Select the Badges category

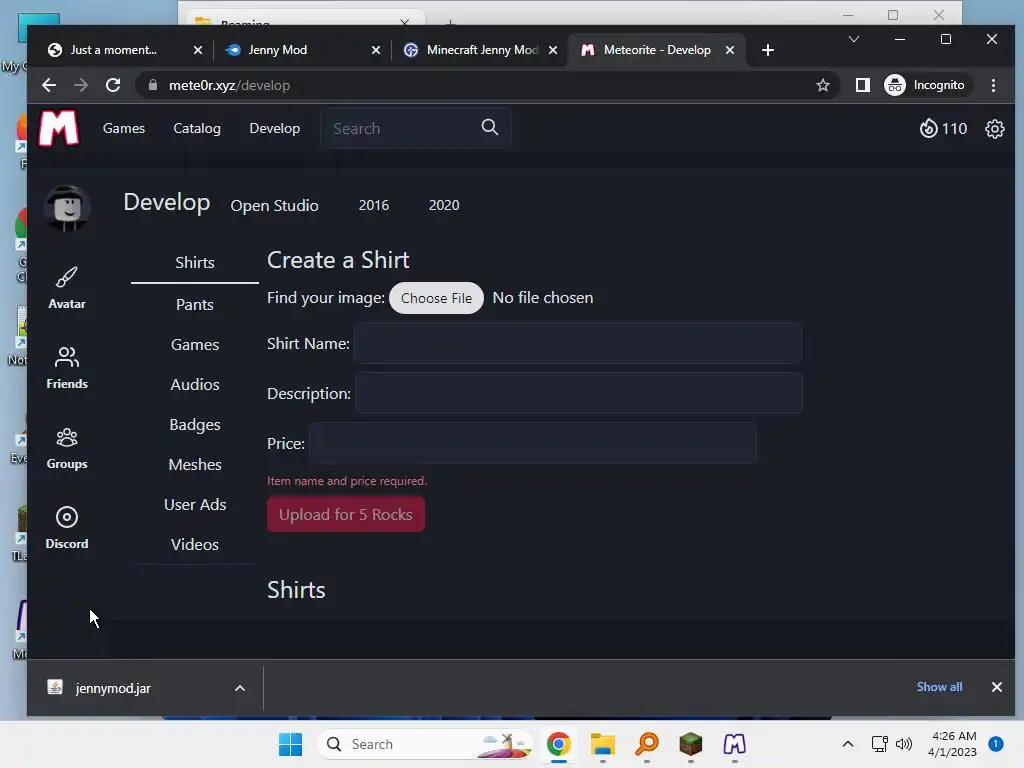click(x=195, y=424)
